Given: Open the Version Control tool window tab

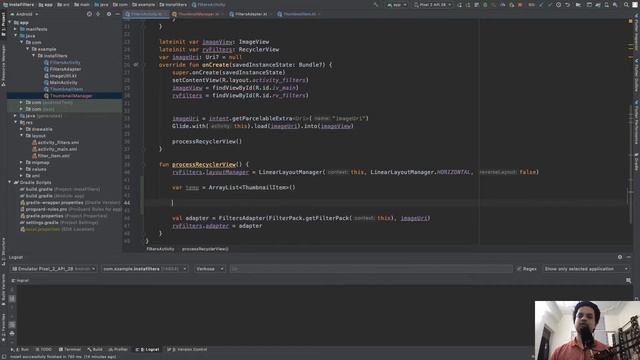Looking at the screenshot, I should point(187,350).
